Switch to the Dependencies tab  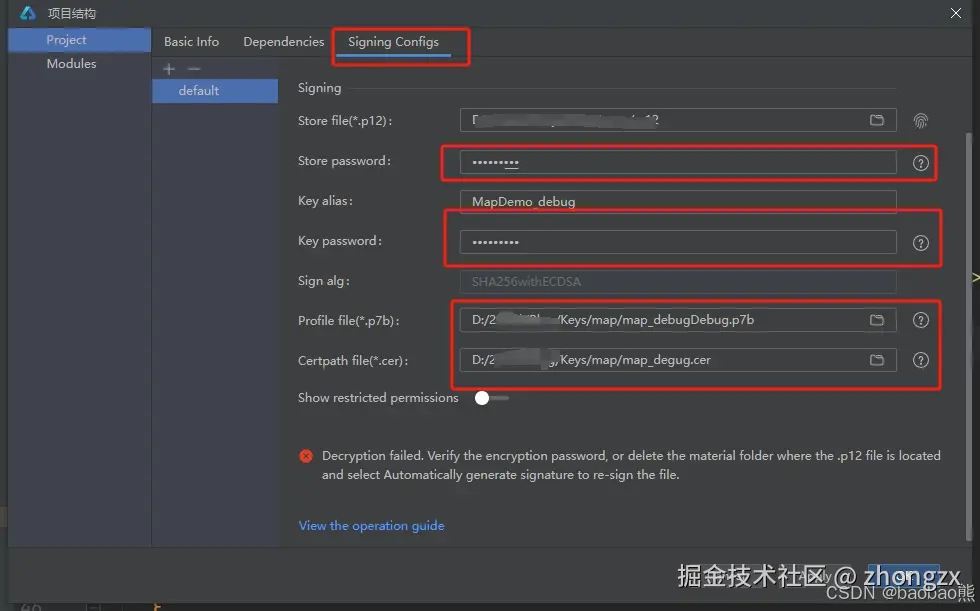coord(283,41)
